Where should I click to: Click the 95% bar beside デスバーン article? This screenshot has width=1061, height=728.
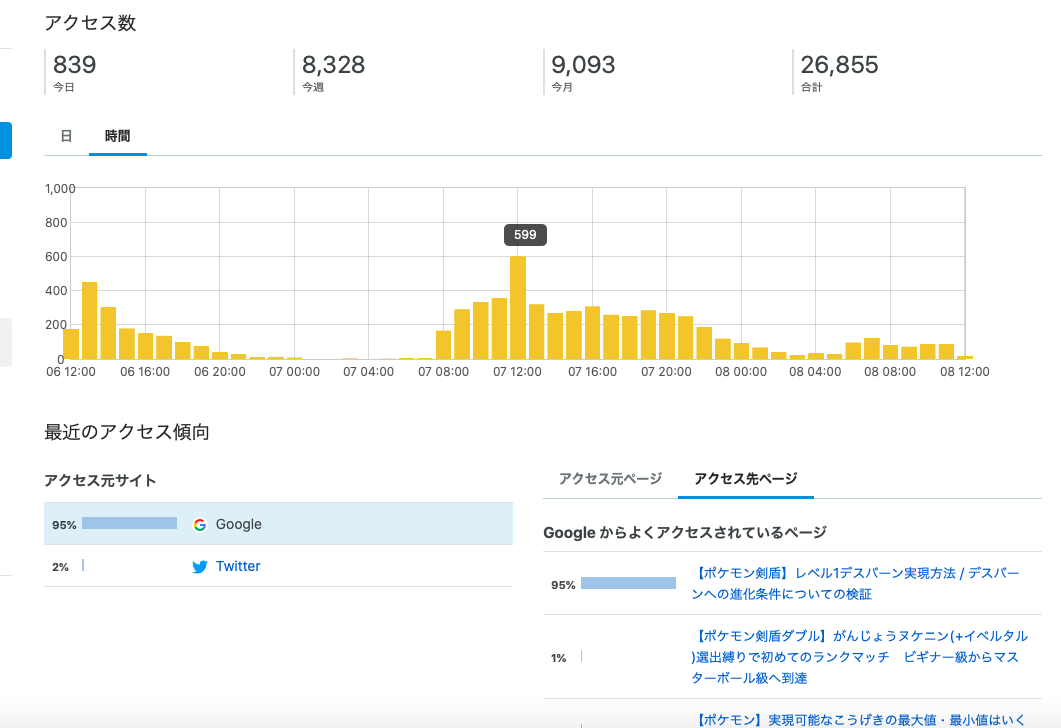[629, 583]
